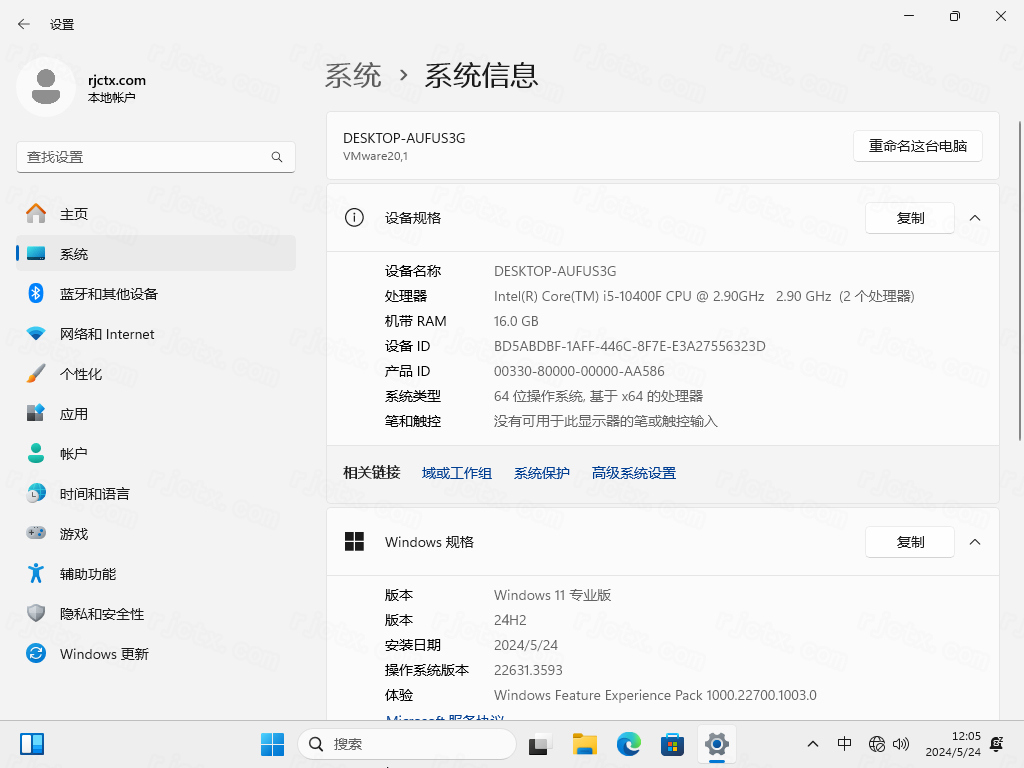
Task: Open the network globe tray icon
Action: [x=876, y=744]
